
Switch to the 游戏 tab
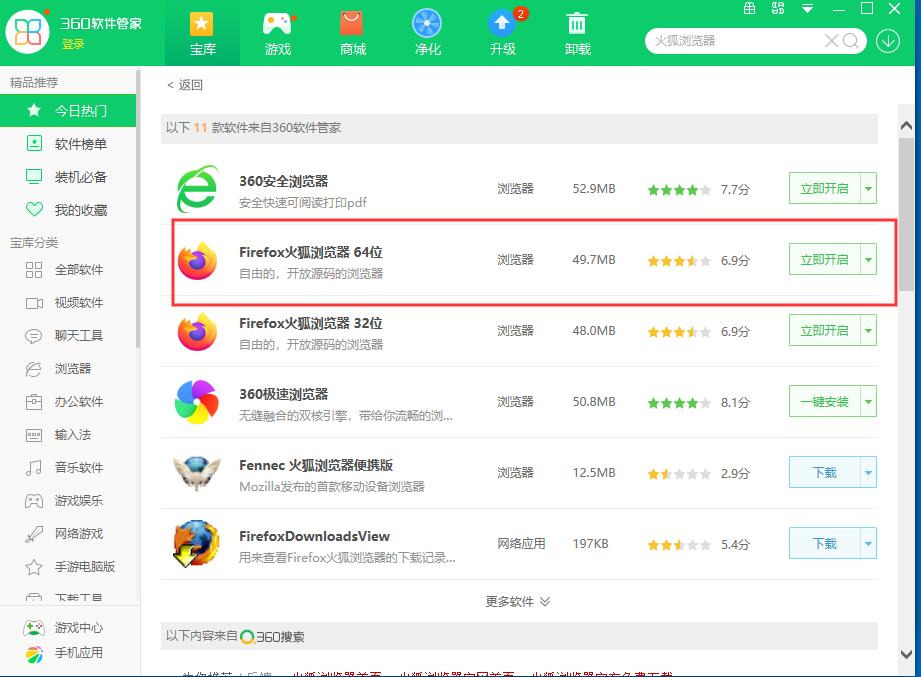(x=277, y=33)
